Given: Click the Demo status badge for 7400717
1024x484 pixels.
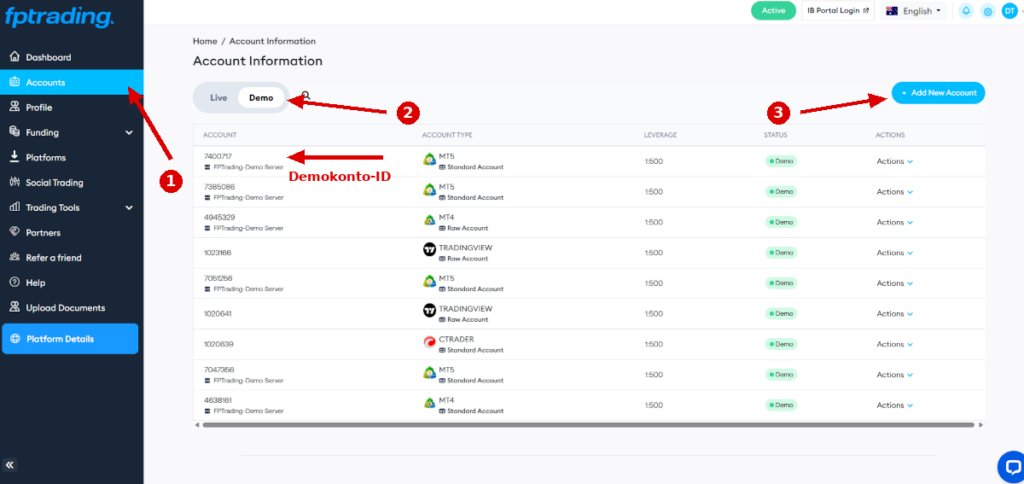Looking at the screenshot, I should (x=781, y=161).
